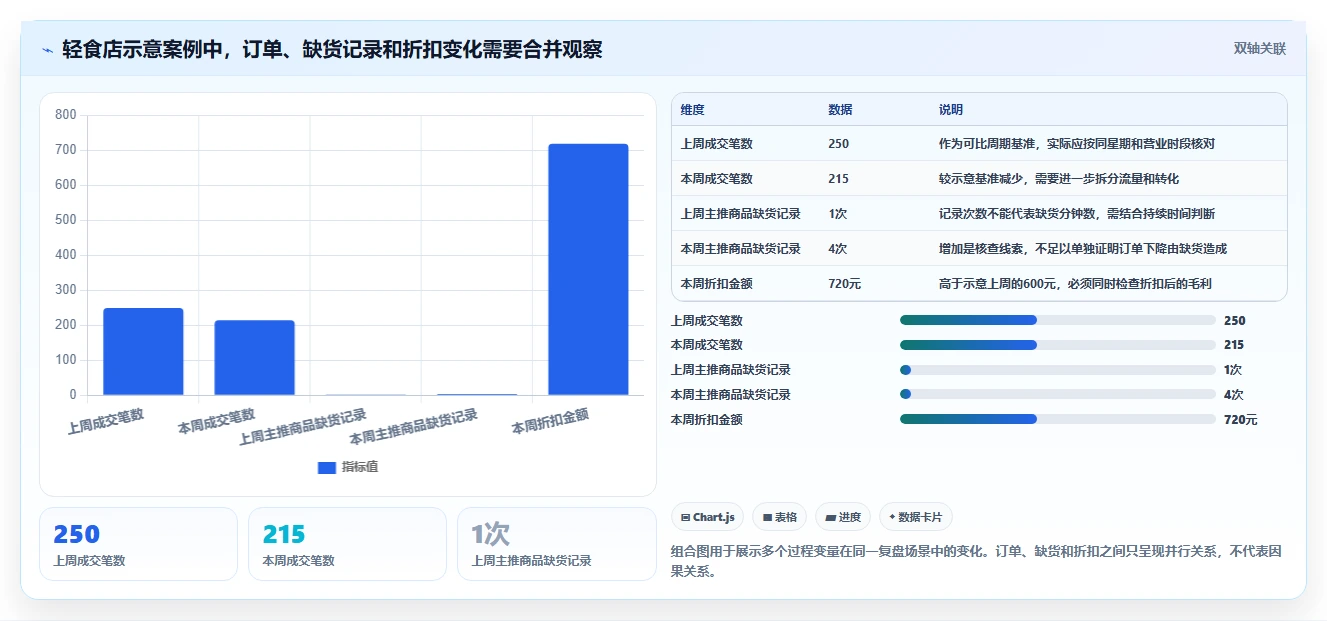
Task: Click the star icon in 数据卡片 chip
Action: (x=892, y=517)
